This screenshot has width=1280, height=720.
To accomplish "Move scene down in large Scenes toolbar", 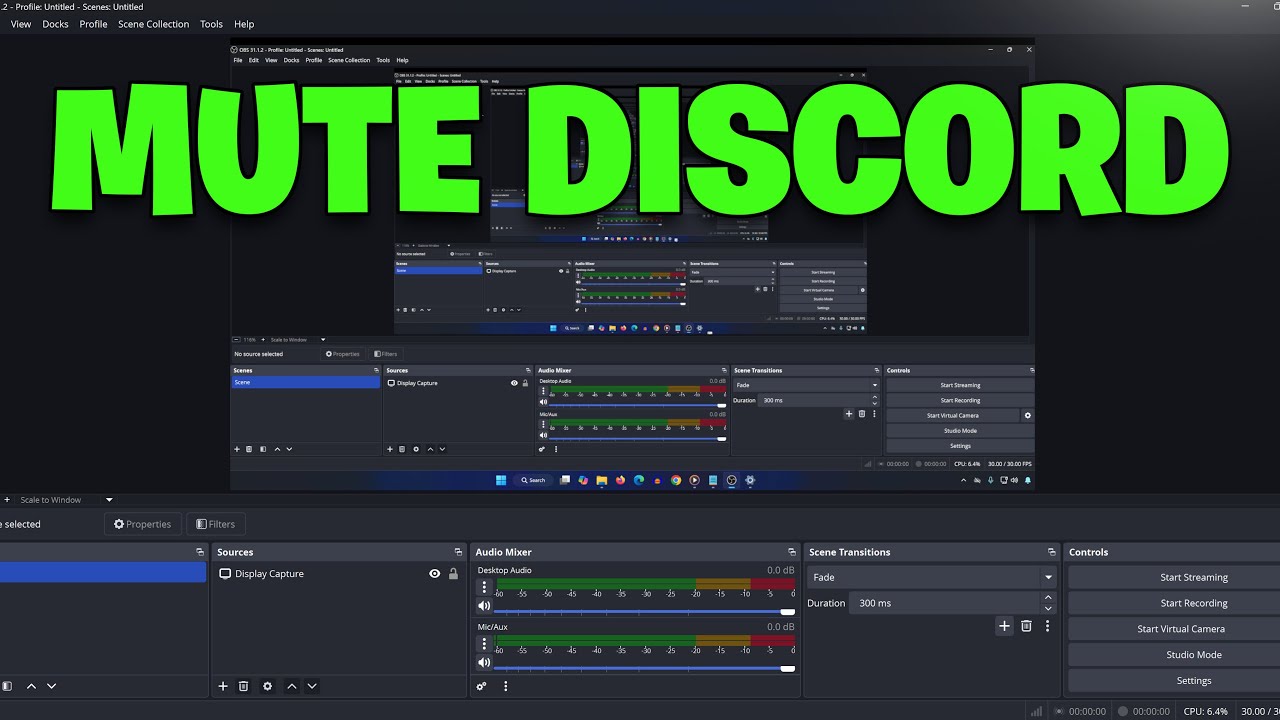I will coord(51,686).
